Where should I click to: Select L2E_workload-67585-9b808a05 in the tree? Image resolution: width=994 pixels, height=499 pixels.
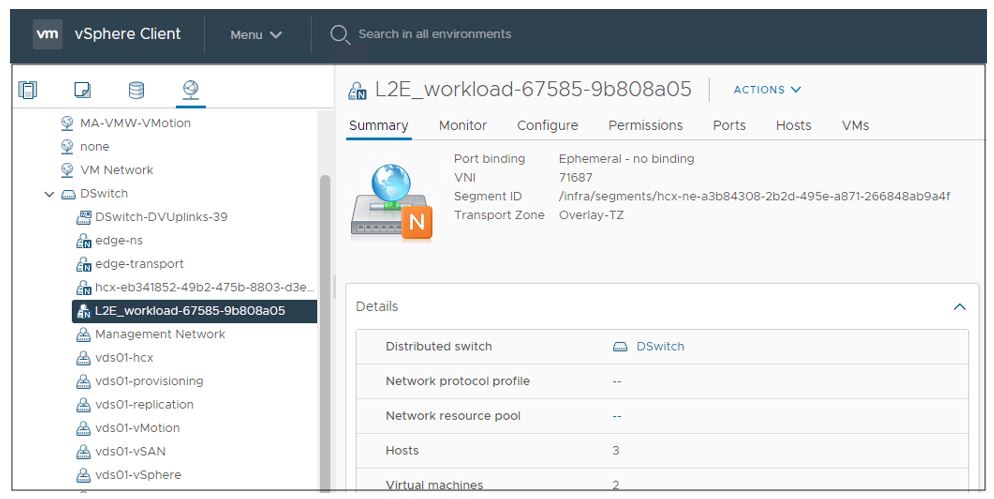click(x=195, y=311)
